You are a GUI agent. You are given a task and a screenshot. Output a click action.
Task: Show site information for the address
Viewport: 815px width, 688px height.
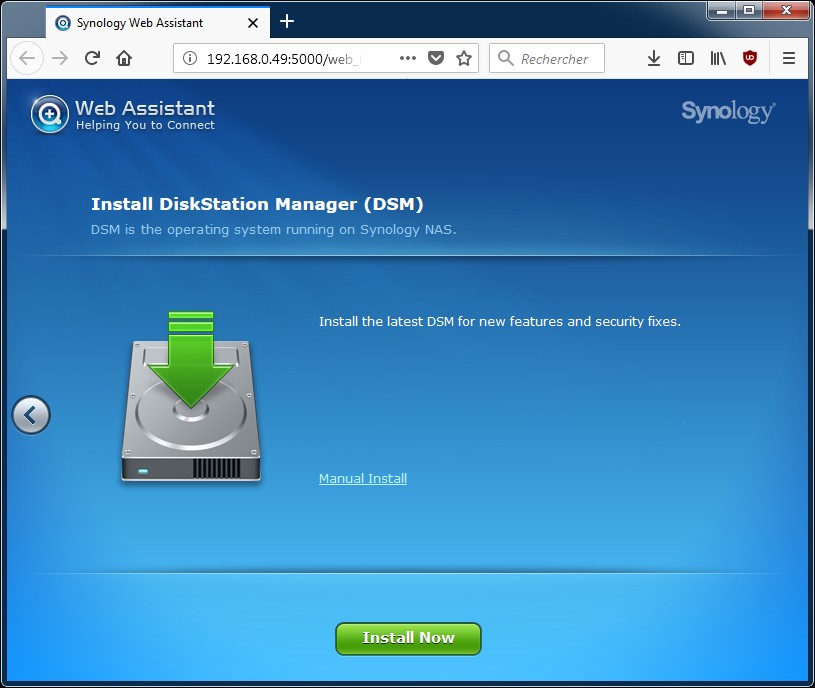(x=191, y=59)
